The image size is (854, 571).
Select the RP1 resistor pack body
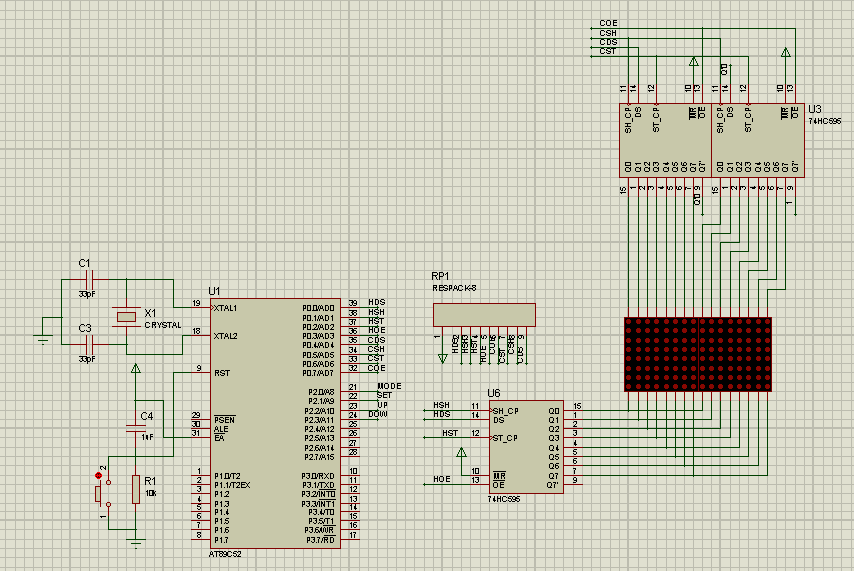[x=484, y=315]
